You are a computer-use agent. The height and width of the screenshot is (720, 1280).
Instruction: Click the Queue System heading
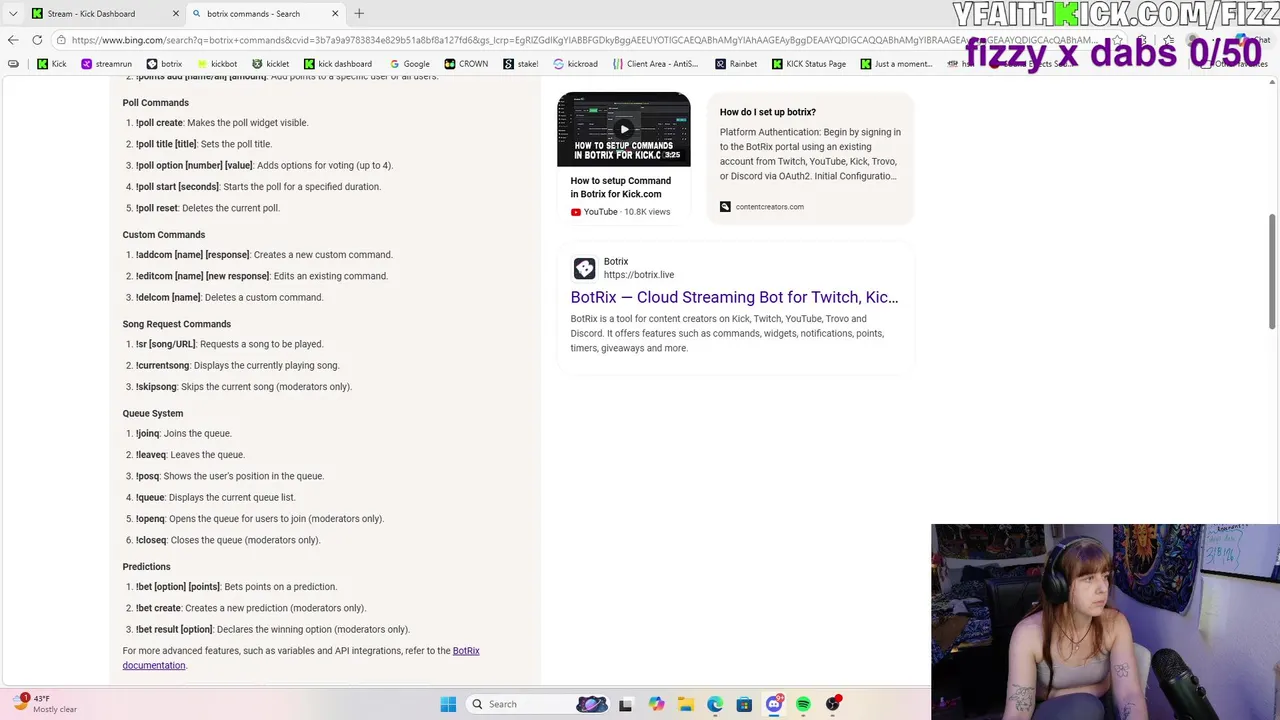tap(153, 413)
